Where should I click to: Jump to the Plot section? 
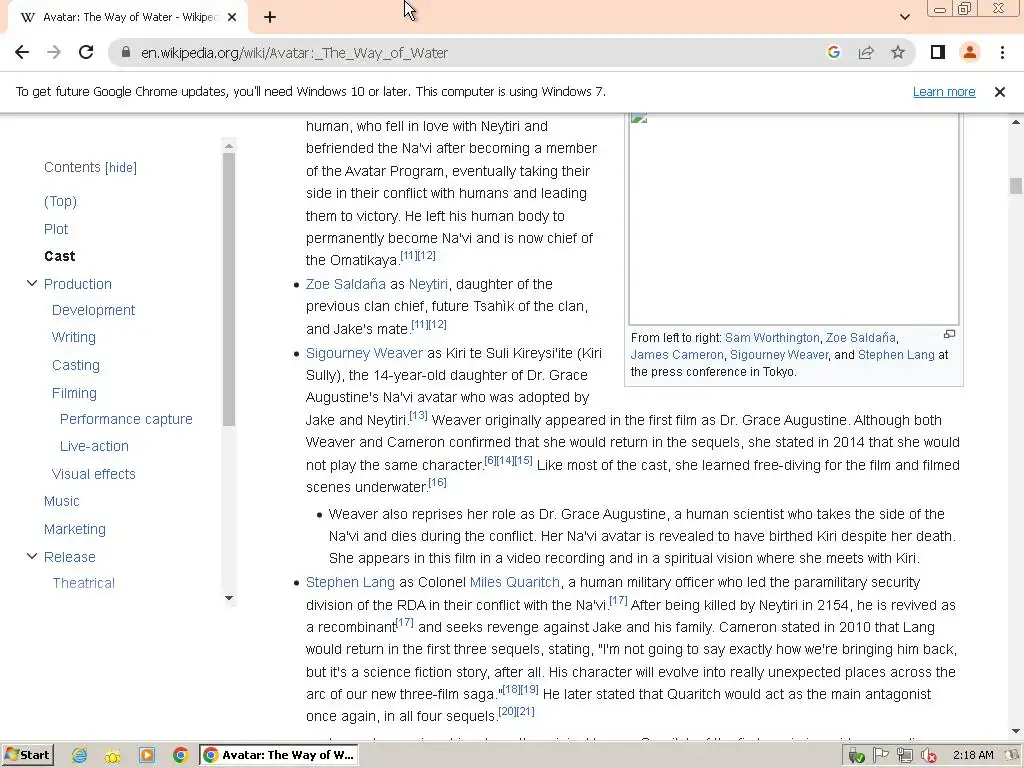tap(56, 229)
